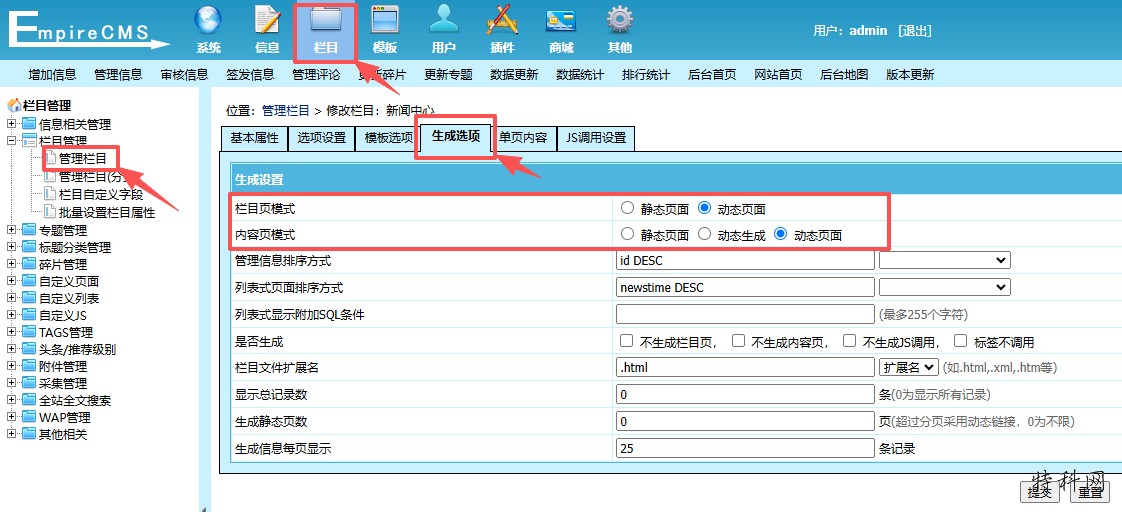Open 增加信息 in the shortcut bar
The height and width of the screenshot is (512, 1122).
(x=52, y=74)
